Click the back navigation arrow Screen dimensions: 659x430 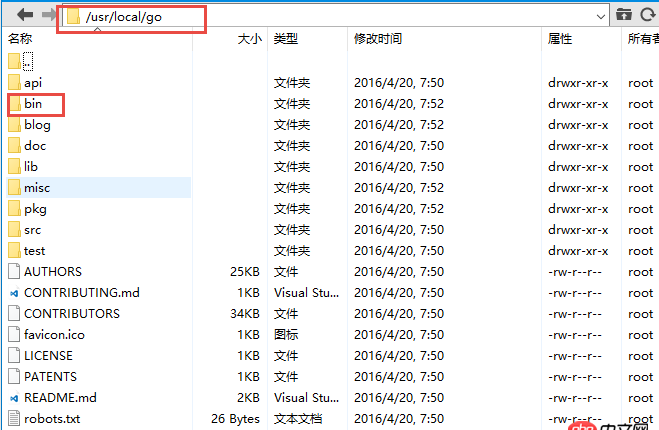[25, 15]
